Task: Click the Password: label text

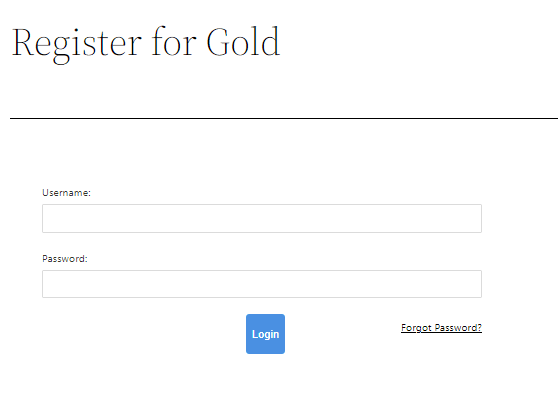Action: [x=65, y=258]
